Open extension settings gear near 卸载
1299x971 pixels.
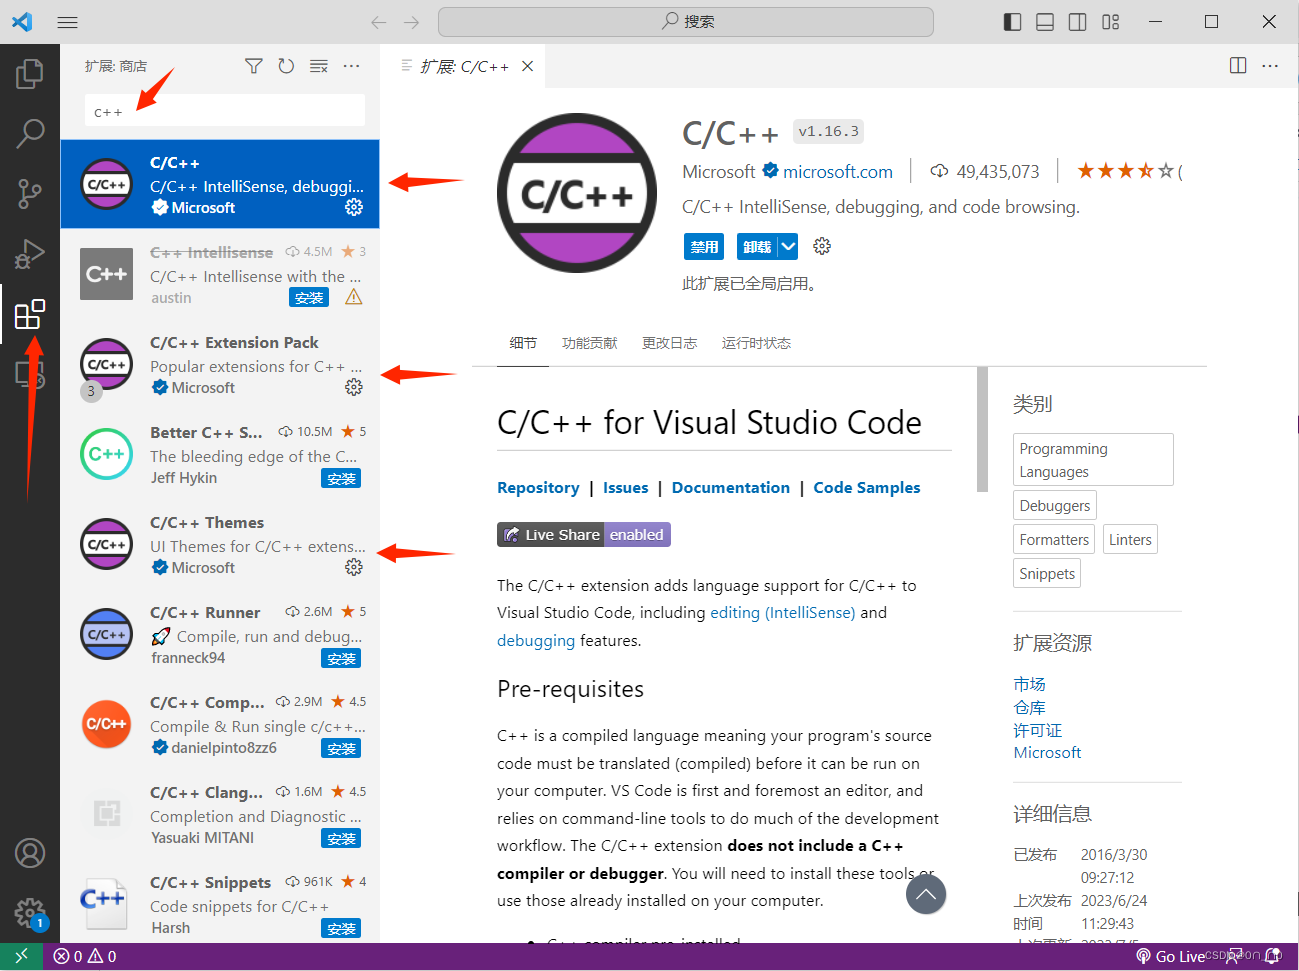tap(822, 246)
